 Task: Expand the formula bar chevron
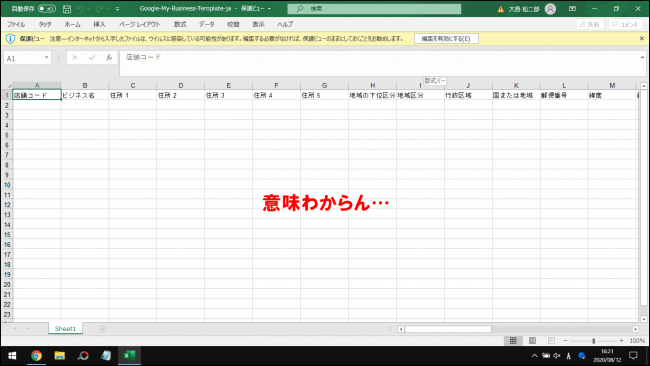coord(643,58)
